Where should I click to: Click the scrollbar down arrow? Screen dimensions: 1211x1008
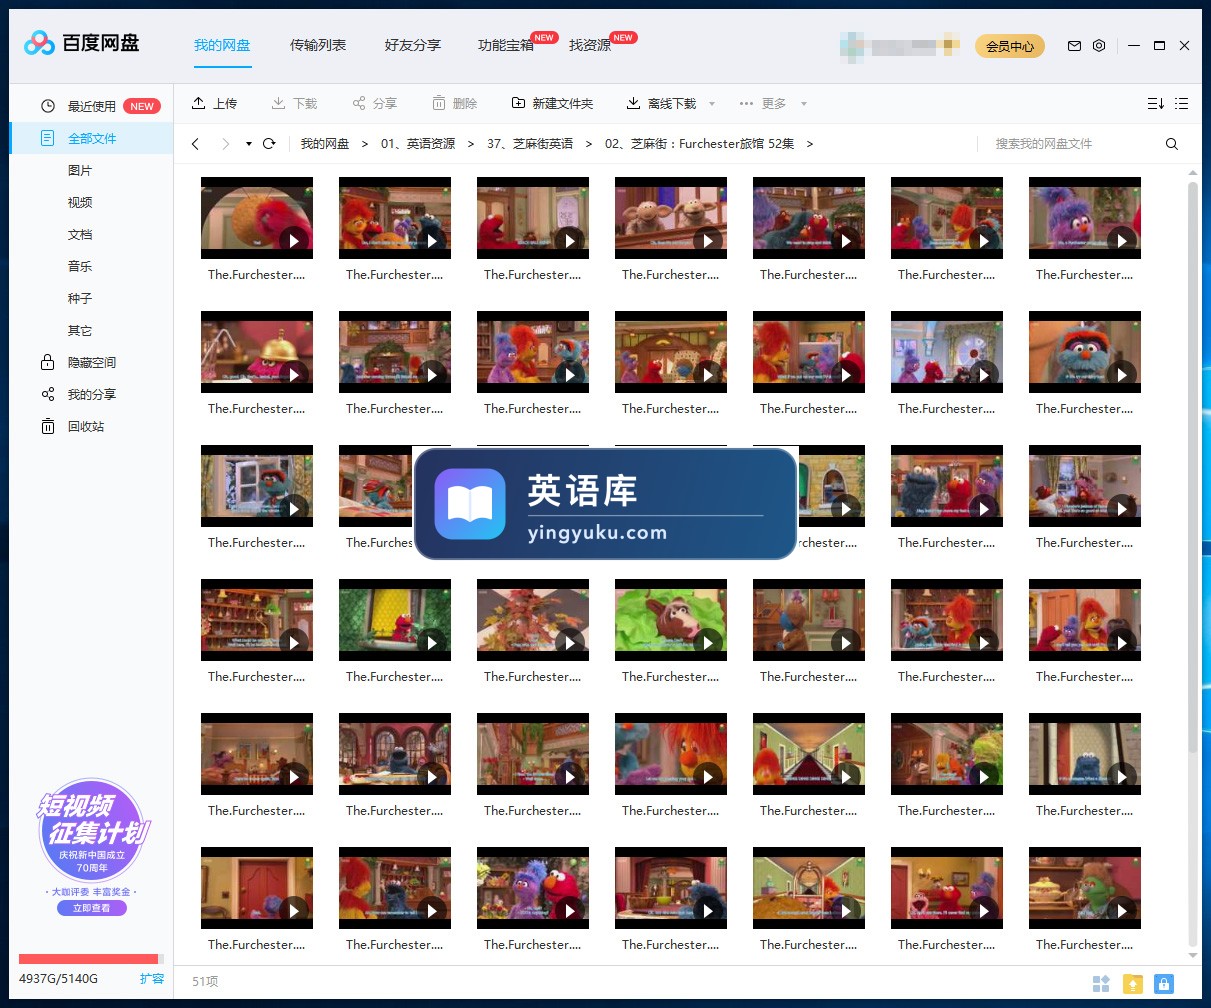tap(1192, 955)
